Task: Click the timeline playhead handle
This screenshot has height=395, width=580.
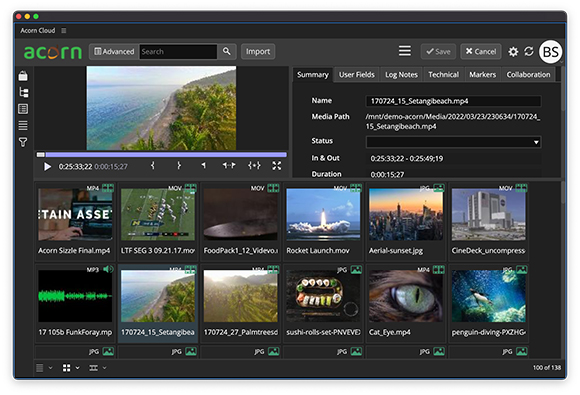Action: (x=41, y=155)
